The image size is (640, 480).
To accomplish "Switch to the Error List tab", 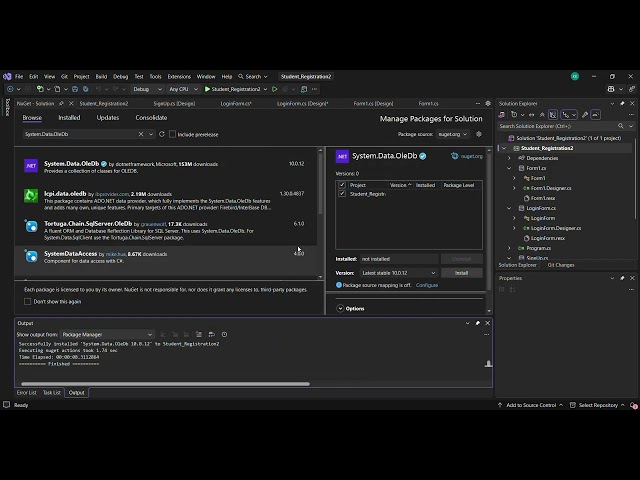I will 27,393.
